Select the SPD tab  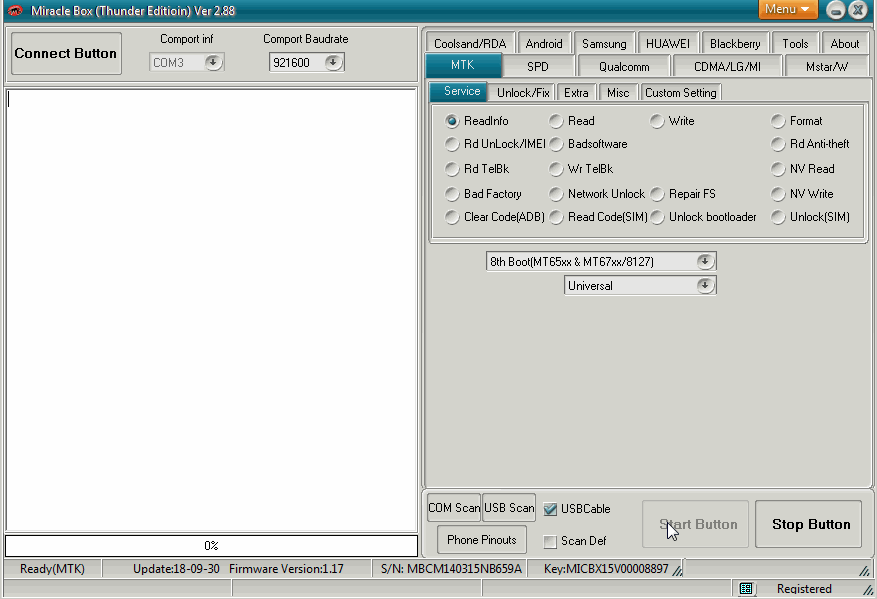pyautogui.click(x=537, y=67)
